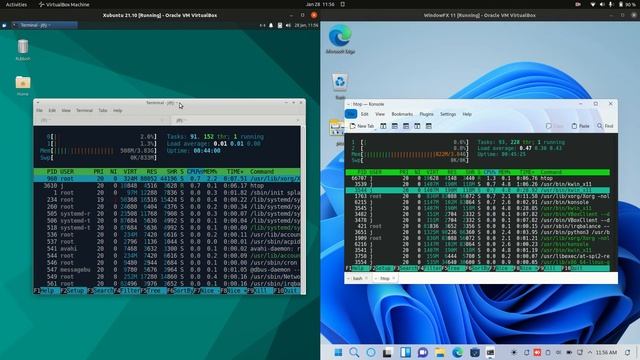Open the Microsoft Edge desktop shortcut
This screenshot has width=640, height=360.
point(340,38)
